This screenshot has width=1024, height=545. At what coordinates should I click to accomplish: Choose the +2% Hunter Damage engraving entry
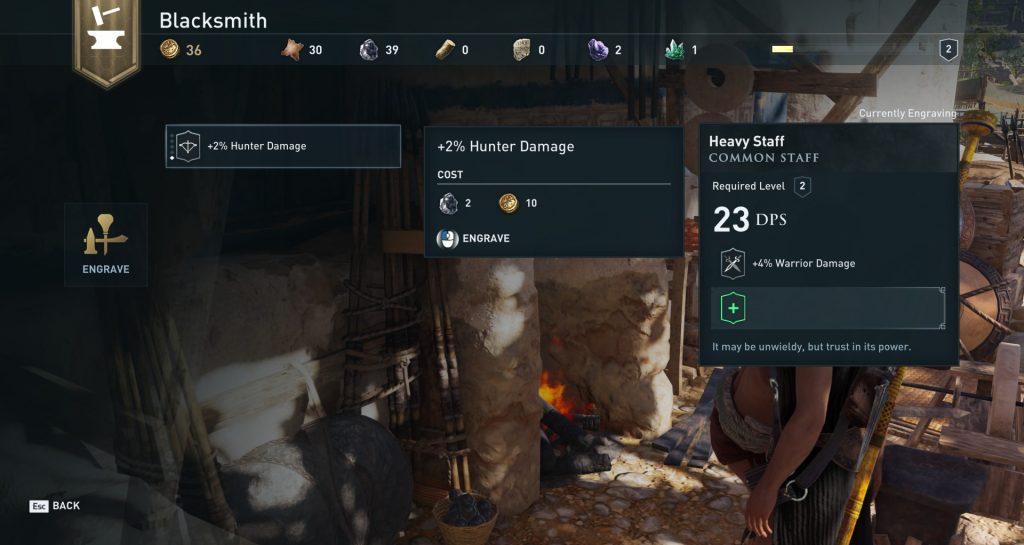pyautogui.click(x=283, y=146)
